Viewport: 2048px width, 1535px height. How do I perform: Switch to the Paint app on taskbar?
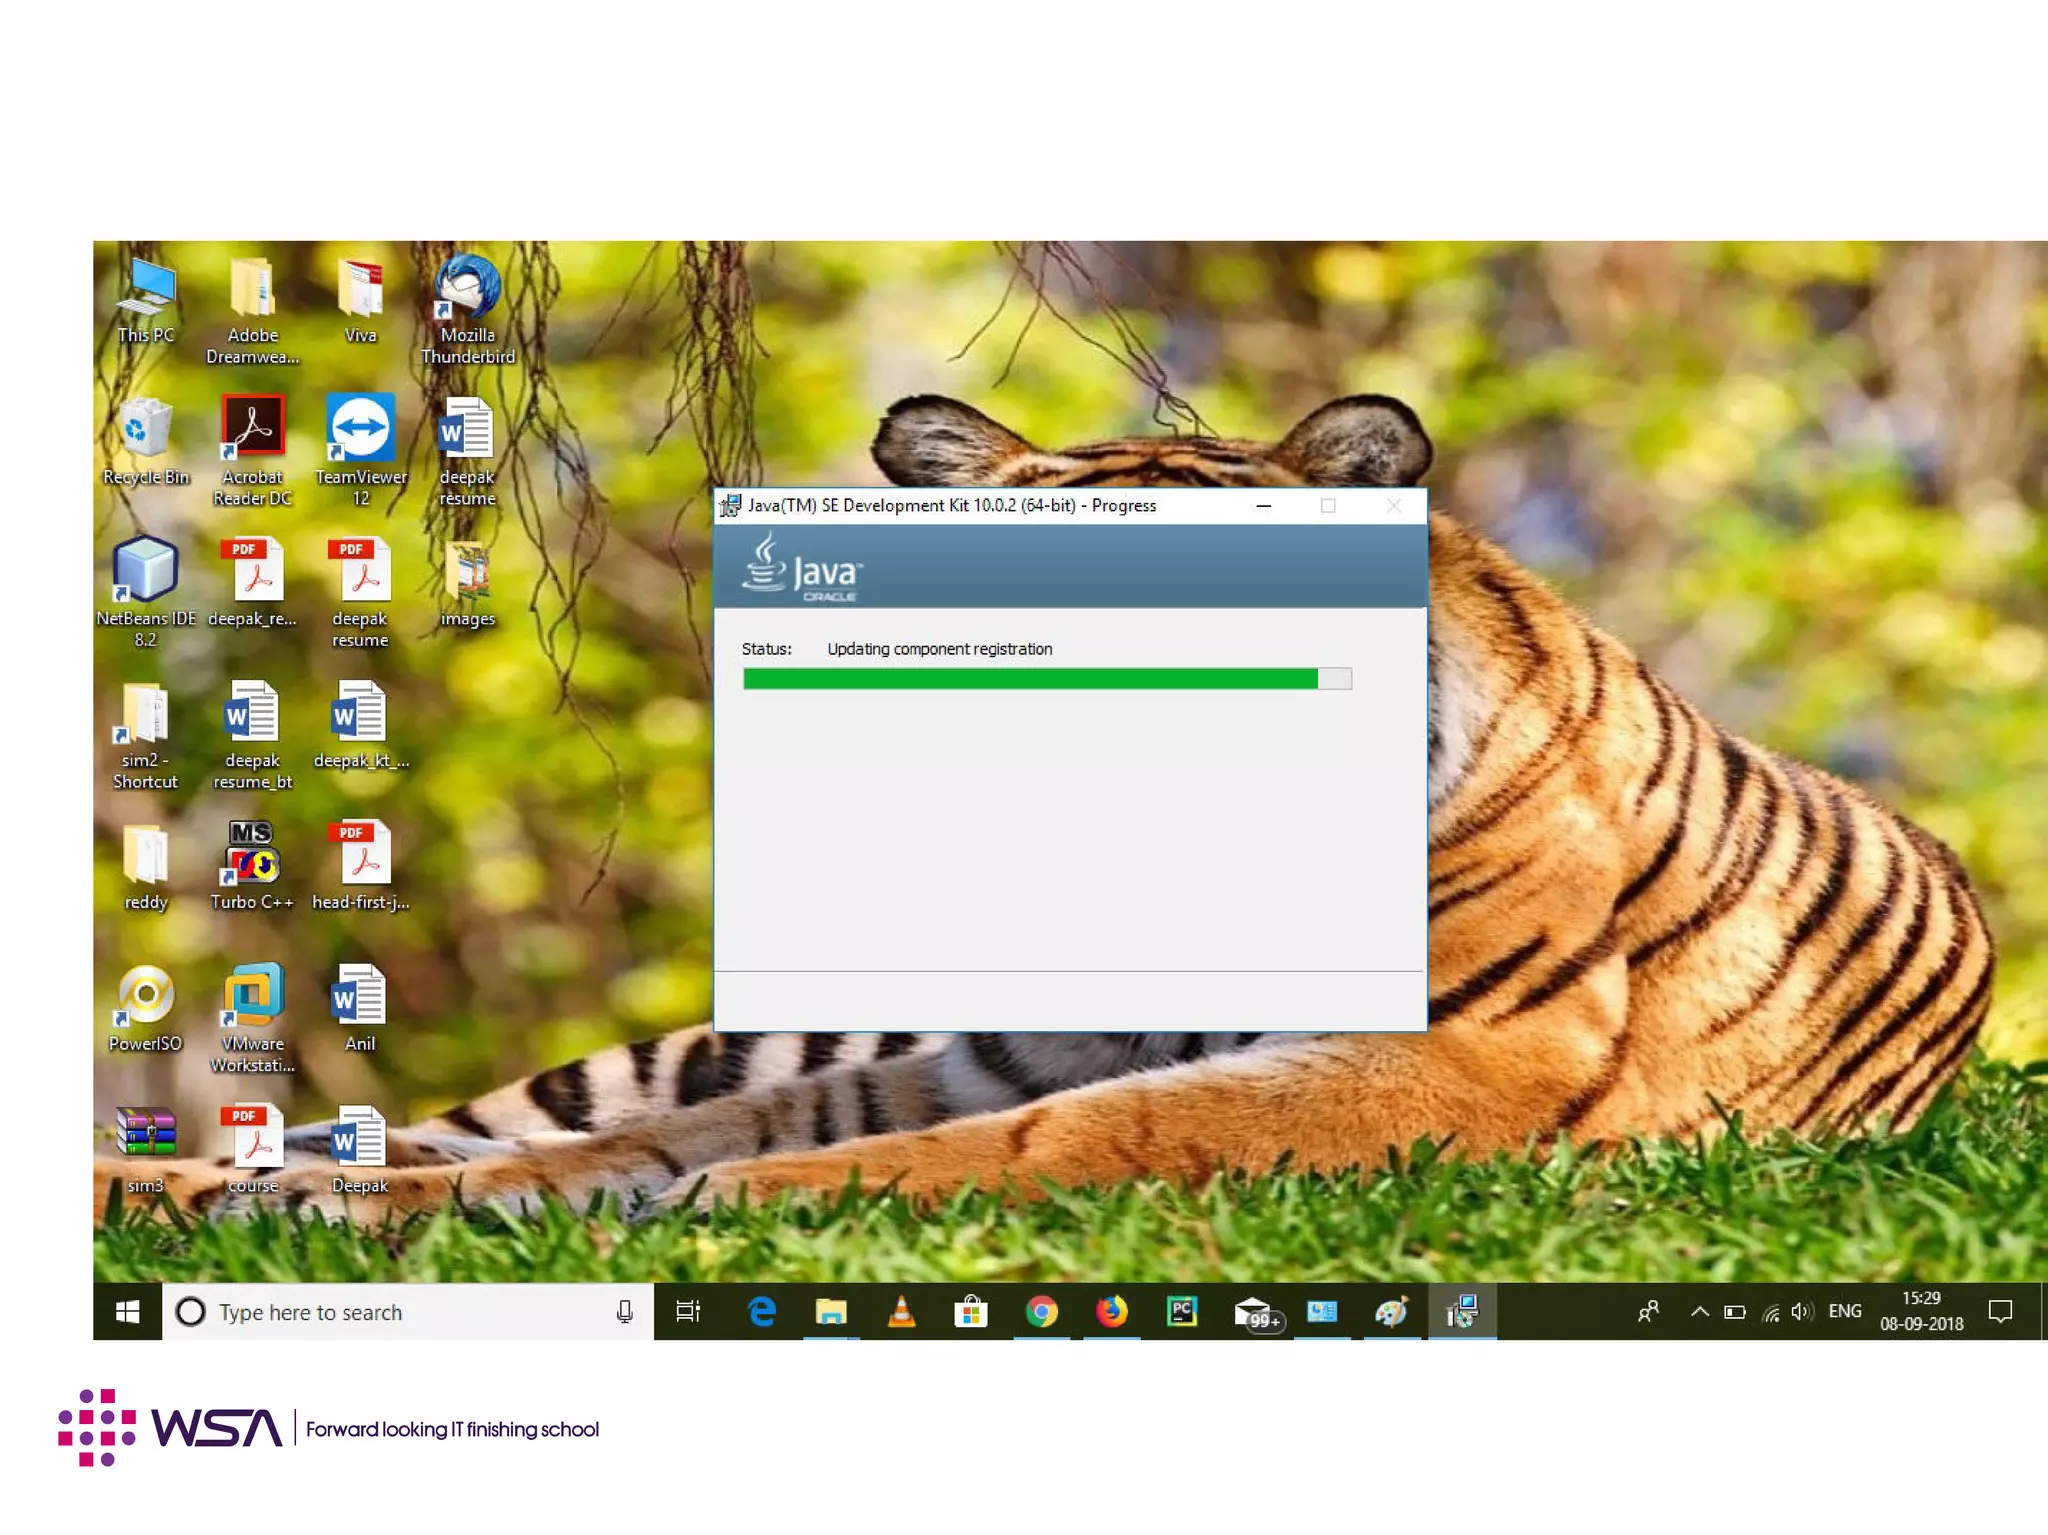1391,1311
